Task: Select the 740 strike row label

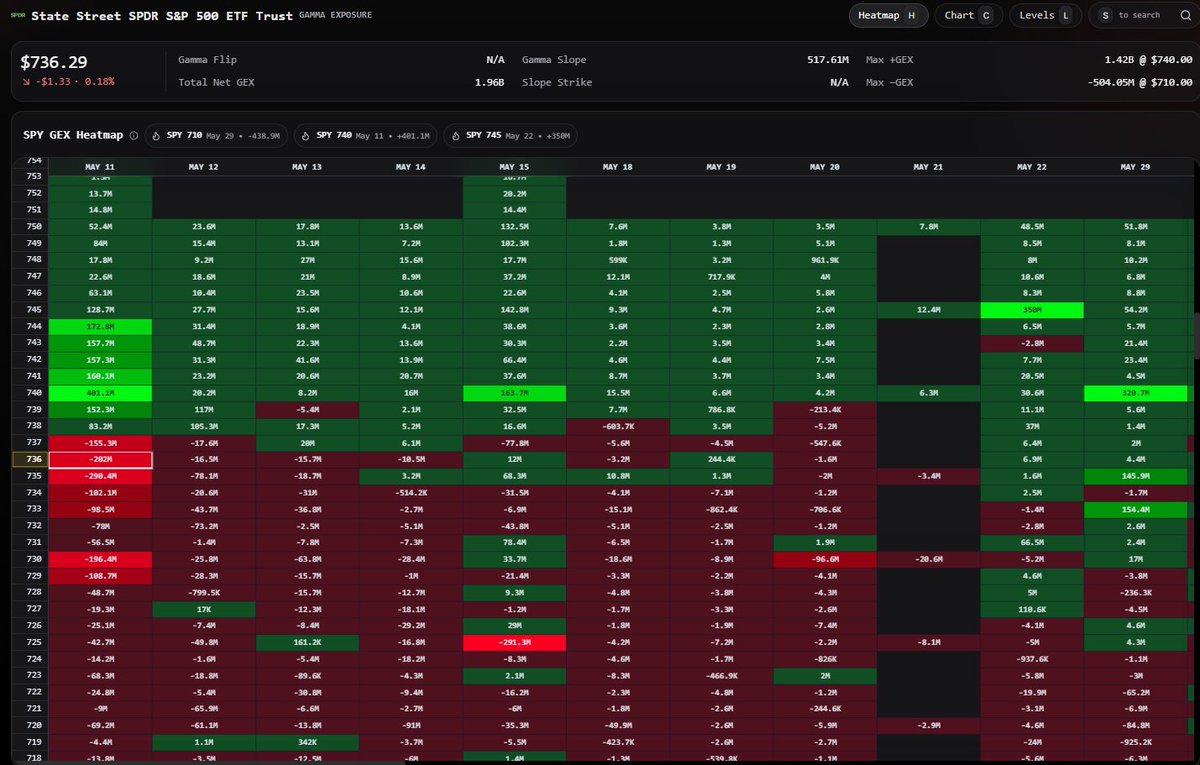Action: (29, 392)
